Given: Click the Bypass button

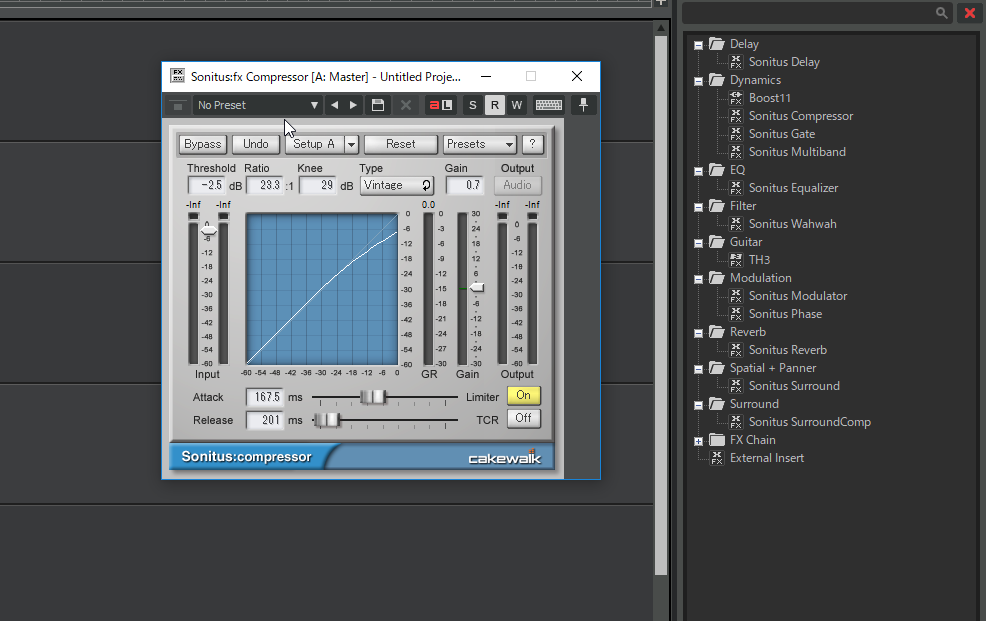Looking at the screenshot, I should coord(202,144).
